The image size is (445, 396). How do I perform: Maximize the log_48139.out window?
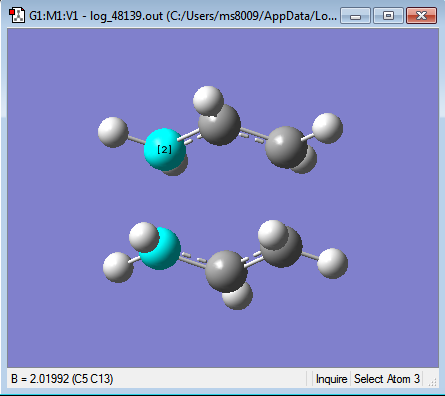[x=388, y=16]
